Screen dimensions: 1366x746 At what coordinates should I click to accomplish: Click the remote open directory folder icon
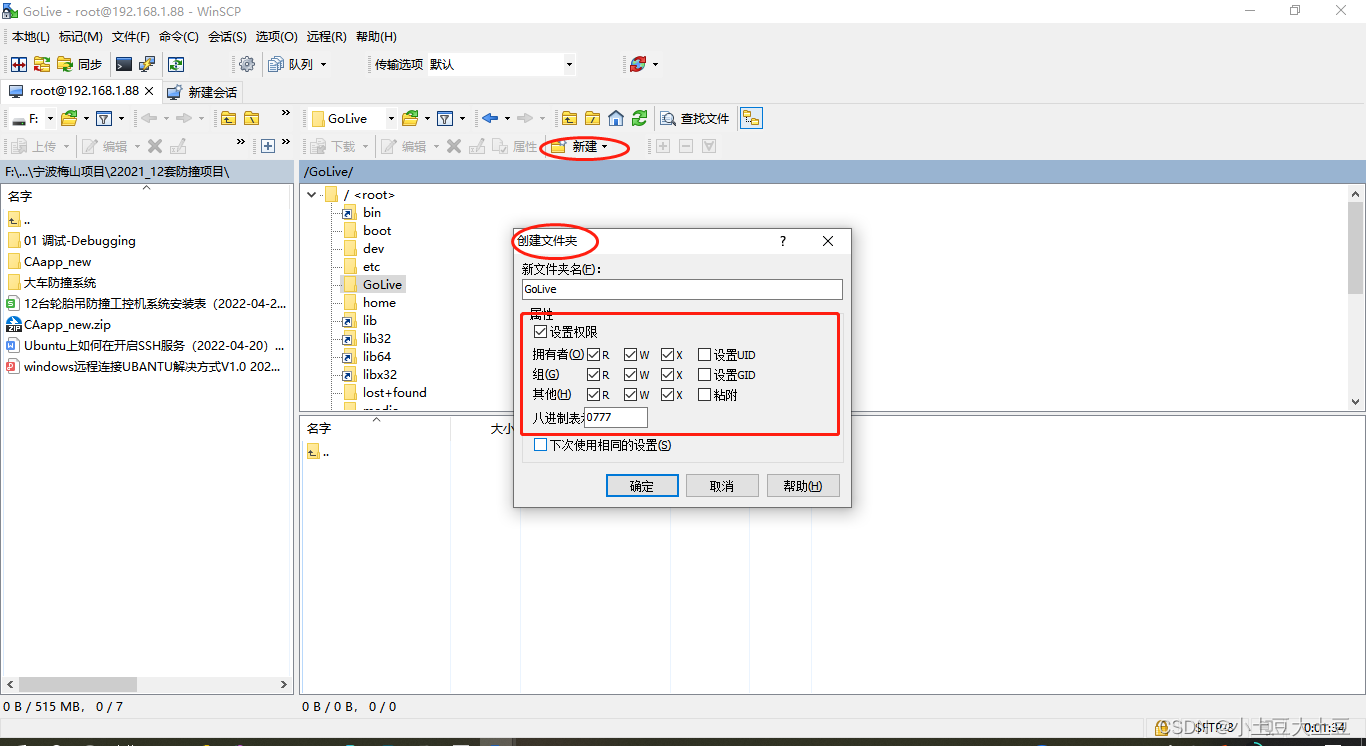tap(410, 118)
